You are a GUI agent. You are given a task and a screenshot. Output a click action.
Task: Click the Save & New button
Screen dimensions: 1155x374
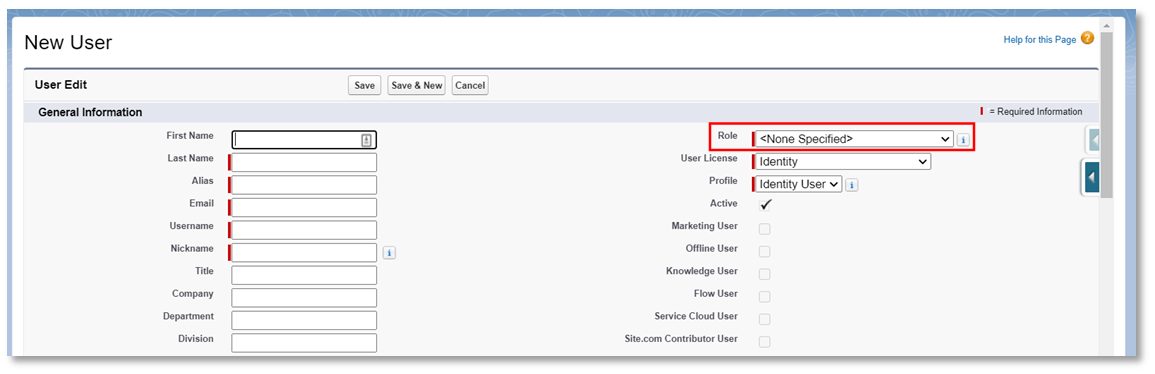pos(417,85)
